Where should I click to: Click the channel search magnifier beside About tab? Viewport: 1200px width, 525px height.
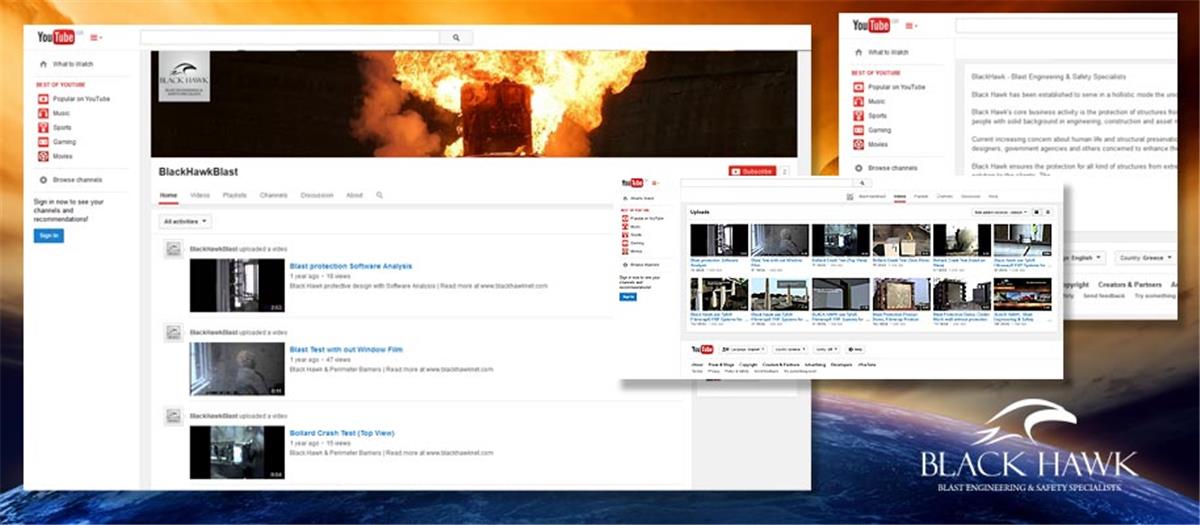tap(380, 195)
